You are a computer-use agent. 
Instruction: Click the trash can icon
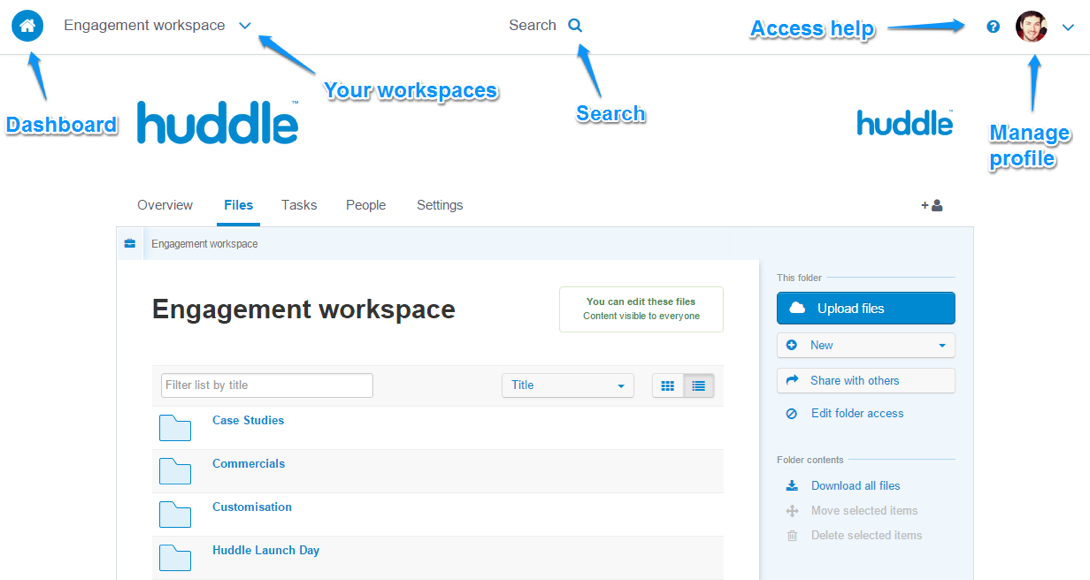point(792,535)
